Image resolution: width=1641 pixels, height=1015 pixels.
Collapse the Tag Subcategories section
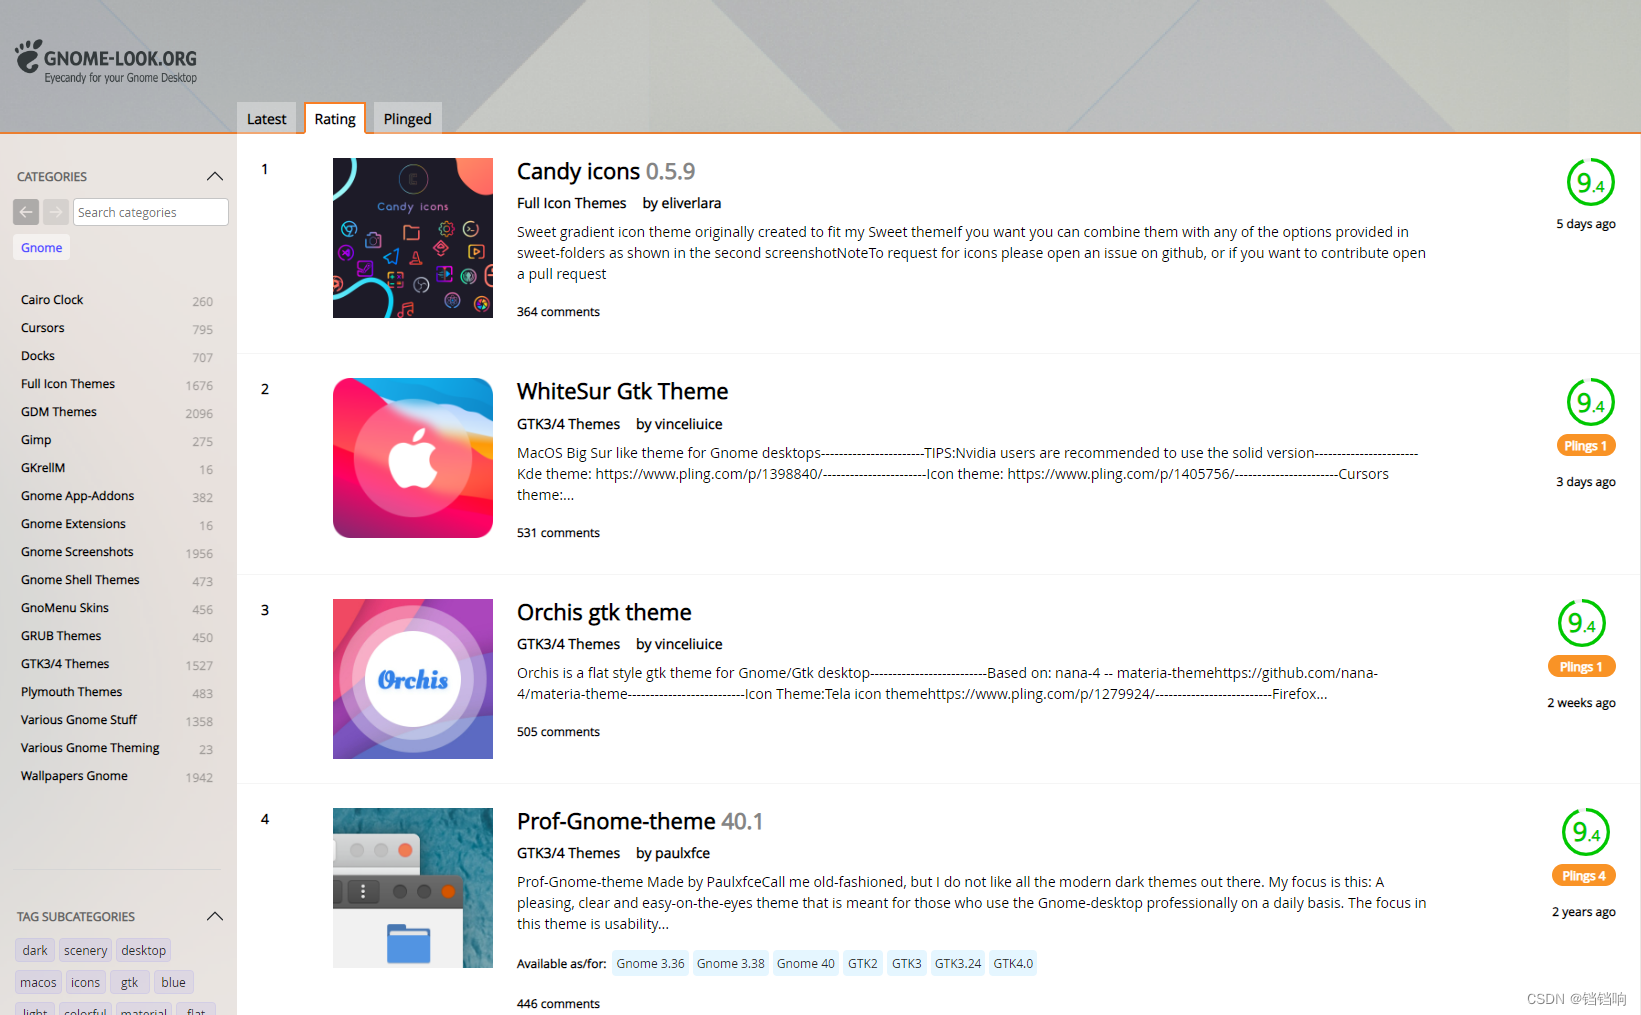[214, 916]
